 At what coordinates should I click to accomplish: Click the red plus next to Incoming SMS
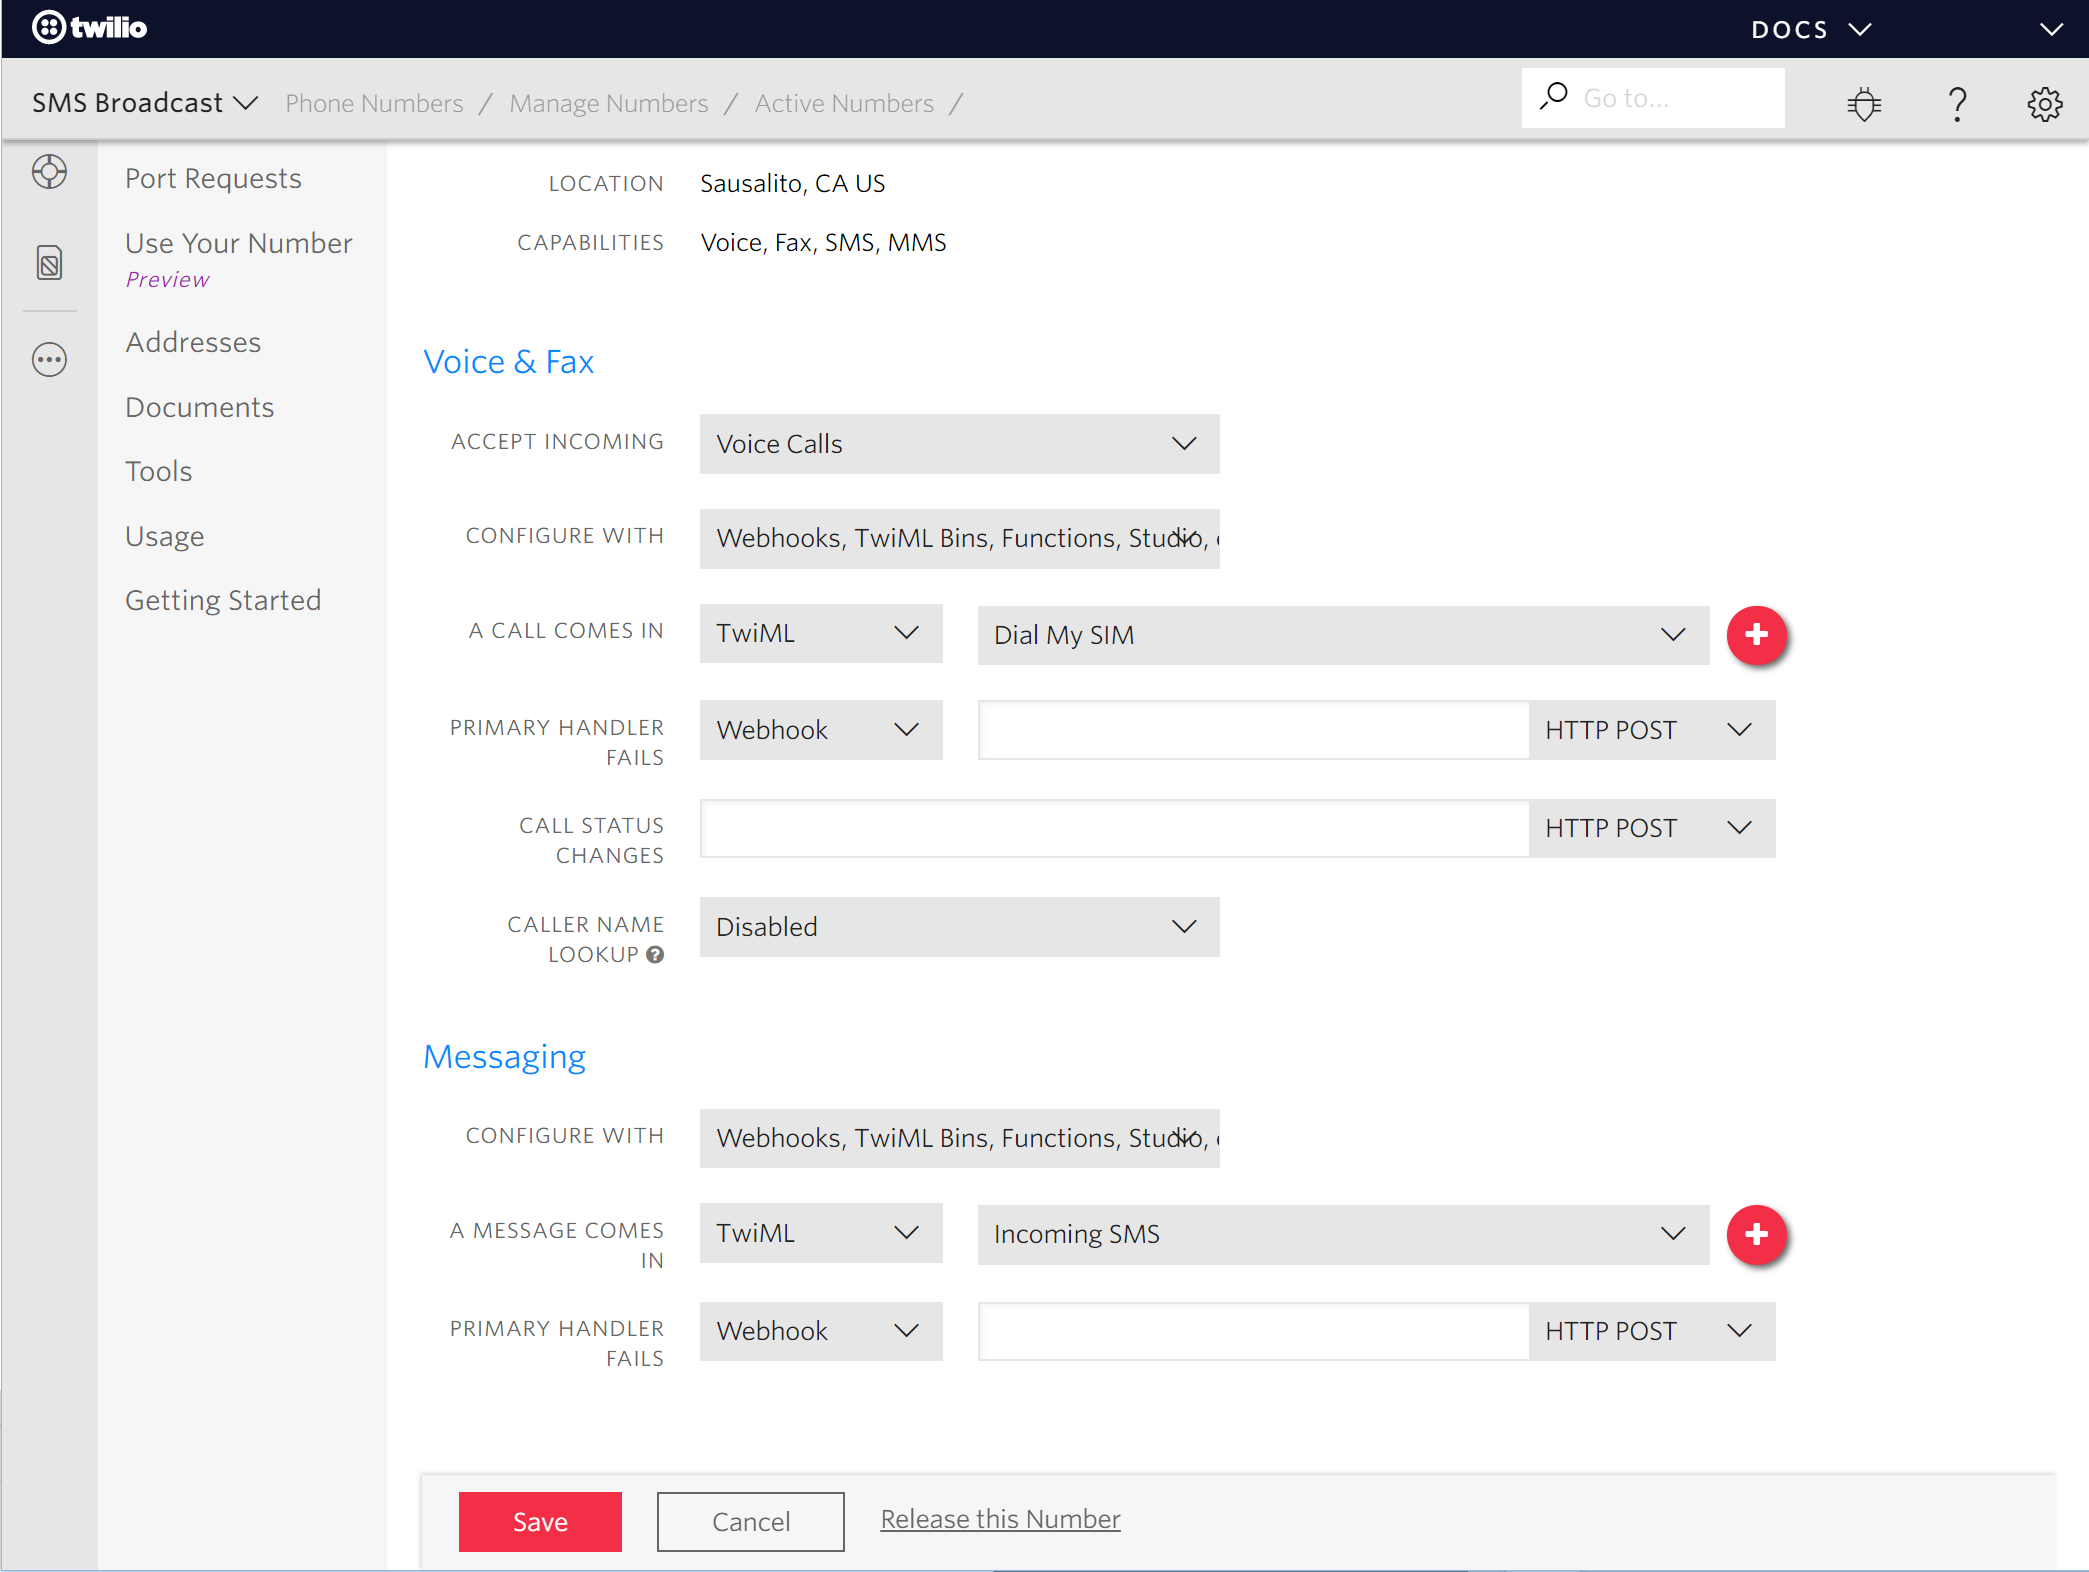coord(1757,1235)
